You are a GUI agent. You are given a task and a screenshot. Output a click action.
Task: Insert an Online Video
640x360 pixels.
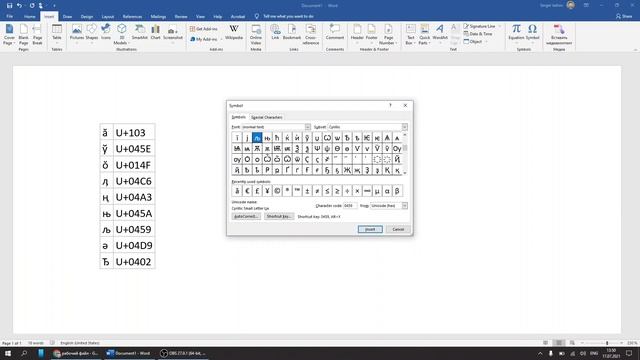(x=256, y=34)
